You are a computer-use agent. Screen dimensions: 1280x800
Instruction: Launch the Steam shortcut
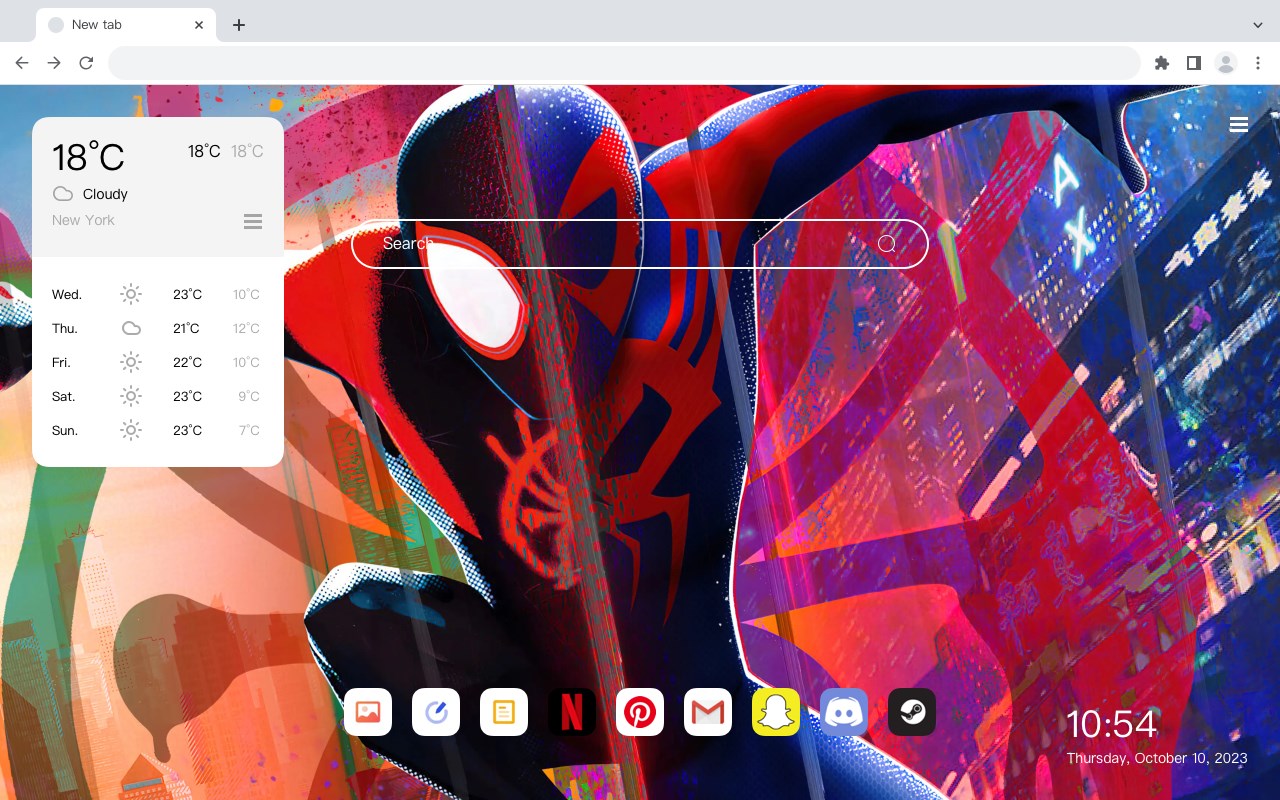coord(912,712)
